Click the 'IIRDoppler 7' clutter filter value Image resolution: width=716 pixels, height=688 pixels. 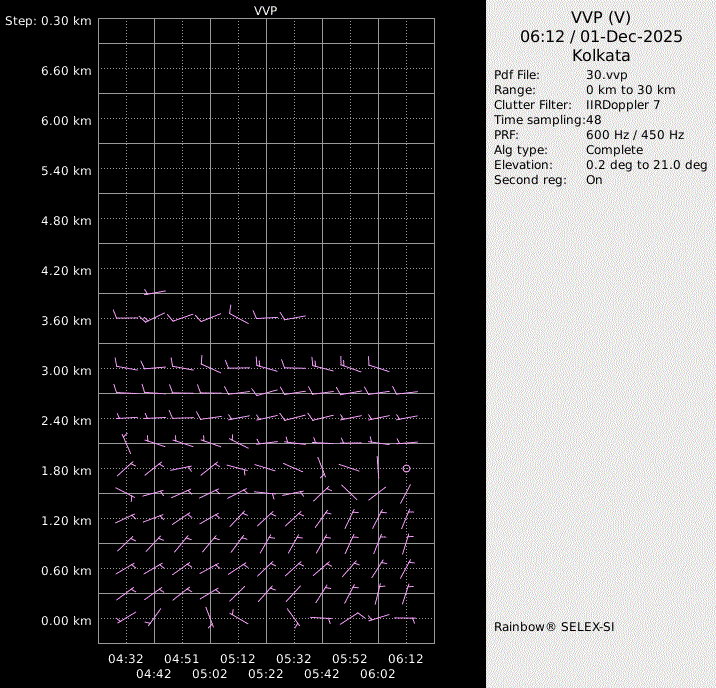pos(622,105)
